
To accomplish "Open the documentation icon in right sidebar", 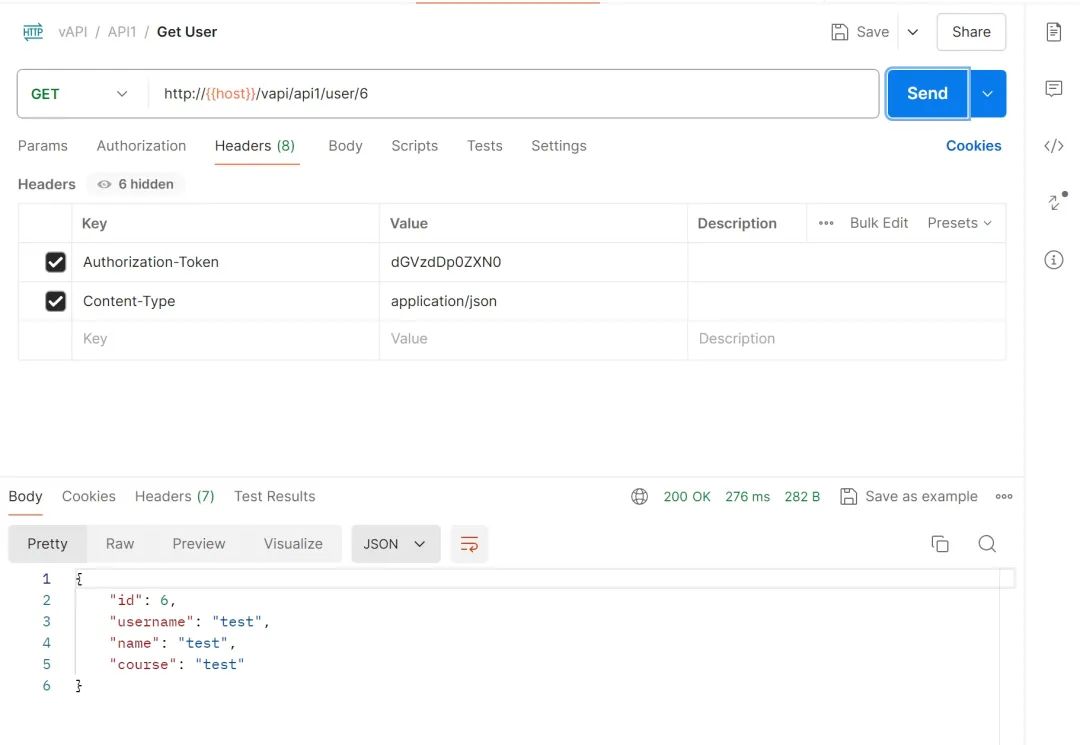I will click(1053, 32).
